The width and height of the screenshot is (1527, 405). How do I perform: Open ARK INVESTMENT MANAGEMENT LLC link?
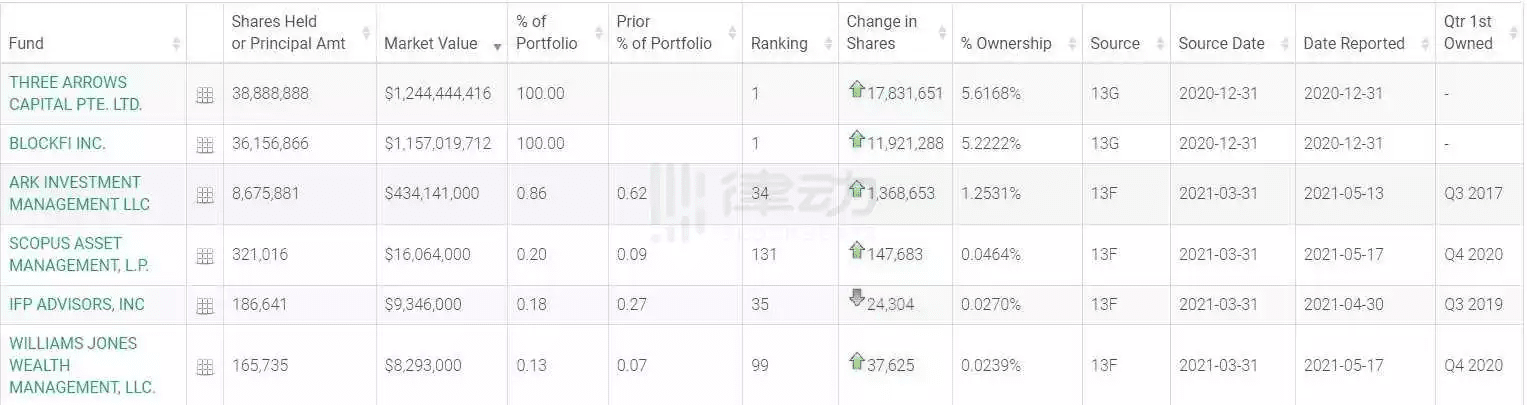pos(80,193)
